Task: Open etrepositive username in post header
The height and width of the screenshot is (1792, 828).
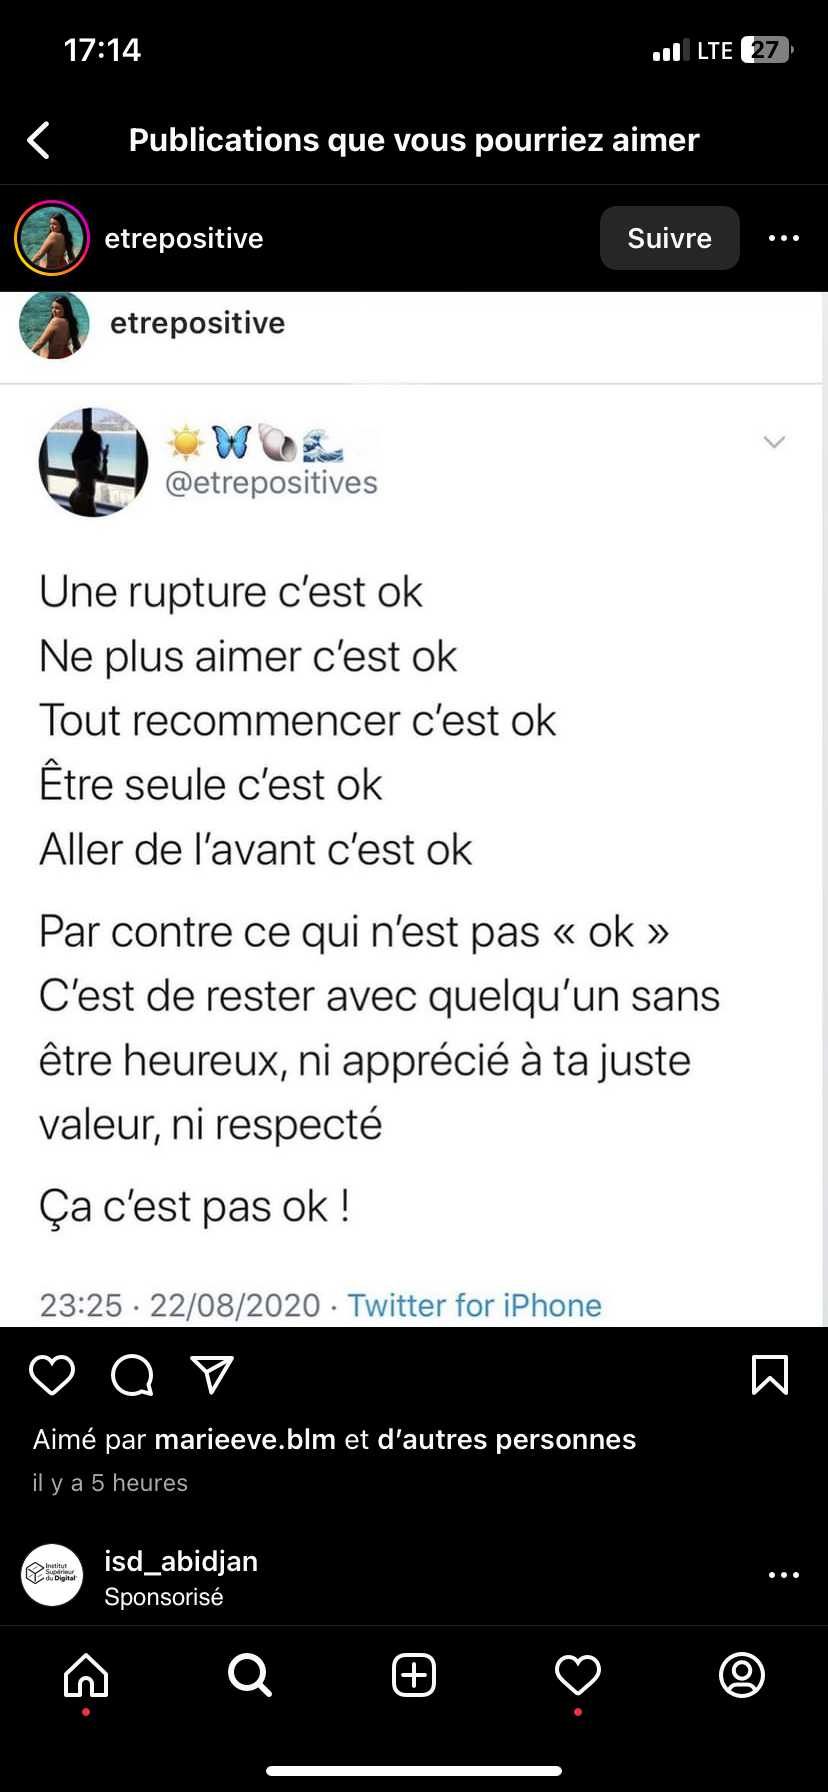Action: (x=184, y=238)
